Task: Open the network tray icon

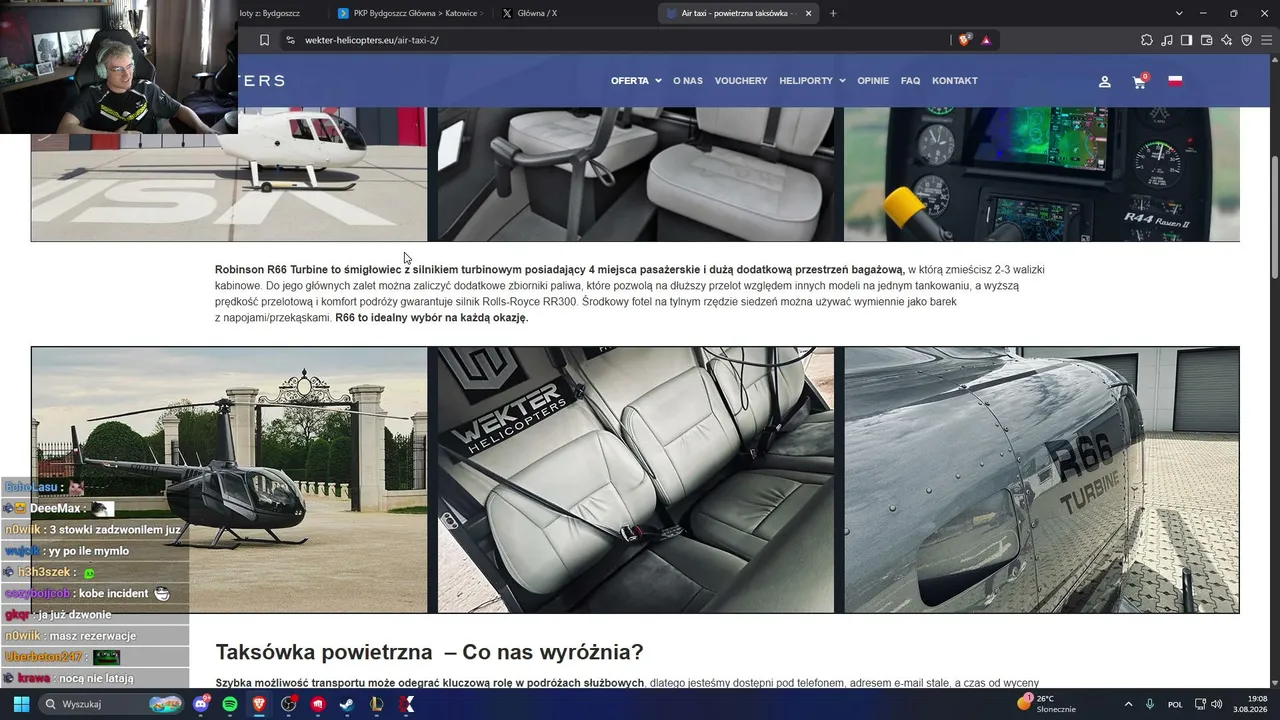Action: [x=1201, y=704]
